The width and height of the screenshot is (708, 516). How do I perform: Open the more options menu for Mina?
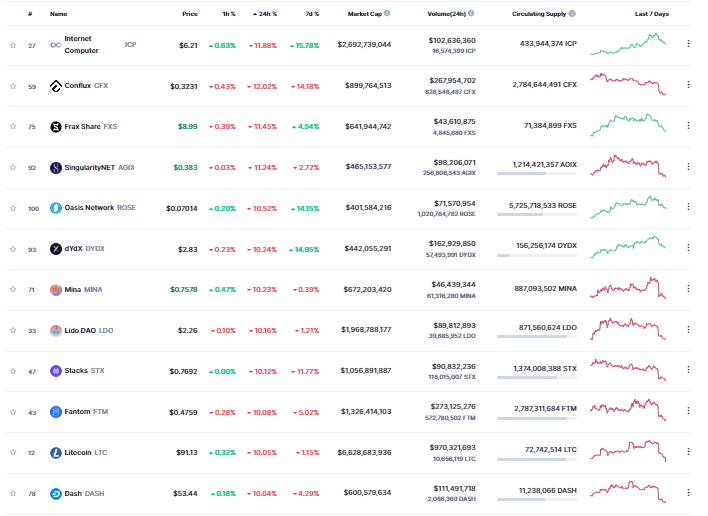(x=688, y=288)
